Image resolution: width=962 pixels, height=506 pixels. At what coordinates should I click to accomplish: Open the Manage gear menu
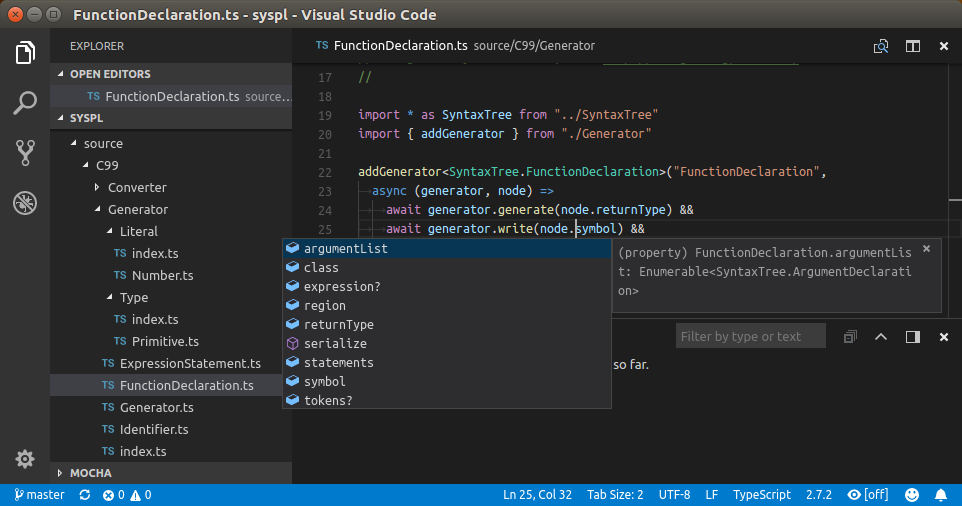pyautogui.click(x=25, y=458)
